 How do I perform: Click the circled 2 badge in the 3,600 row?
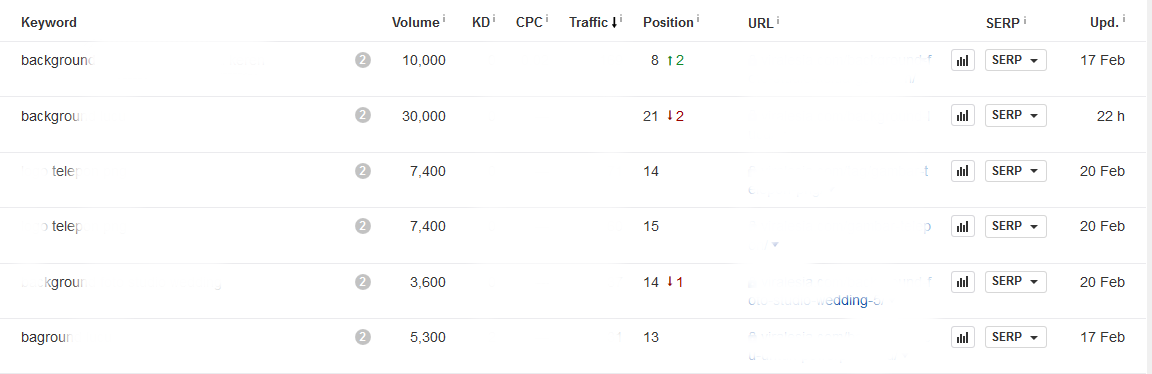[x=362, y=282]
